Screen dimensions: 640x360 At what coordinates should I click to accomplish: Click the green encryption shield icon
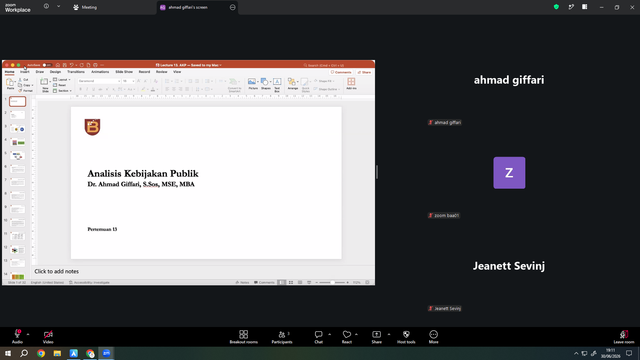coord(556,7)
